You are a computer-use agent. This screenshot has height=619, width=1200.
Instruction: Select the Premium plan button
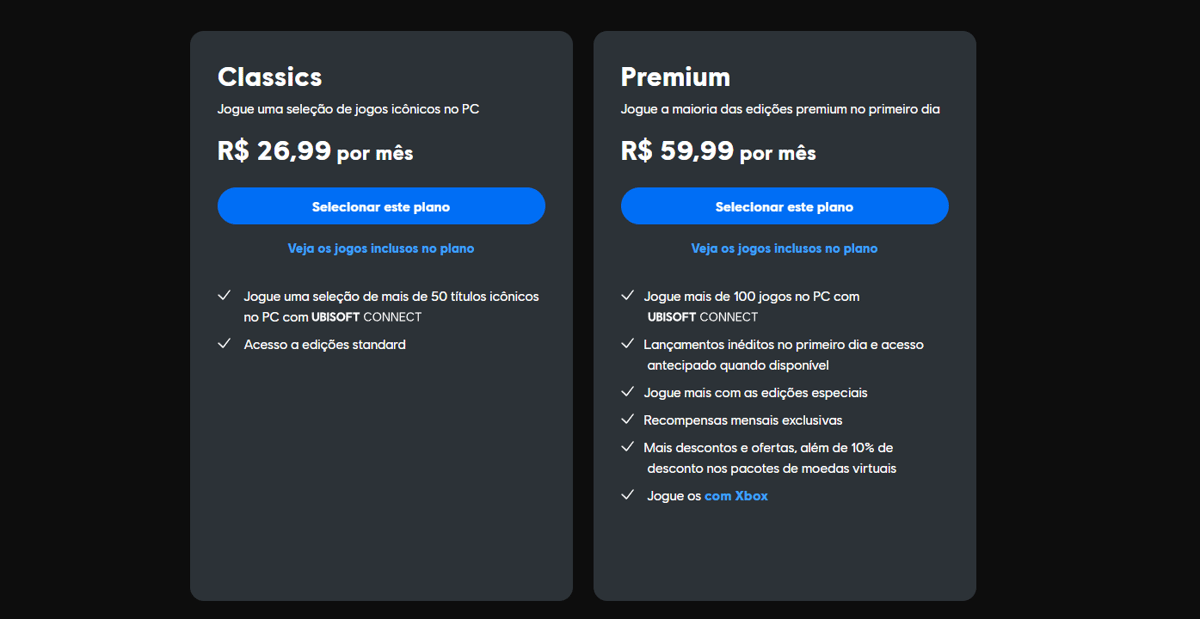(x=784, y=206)
